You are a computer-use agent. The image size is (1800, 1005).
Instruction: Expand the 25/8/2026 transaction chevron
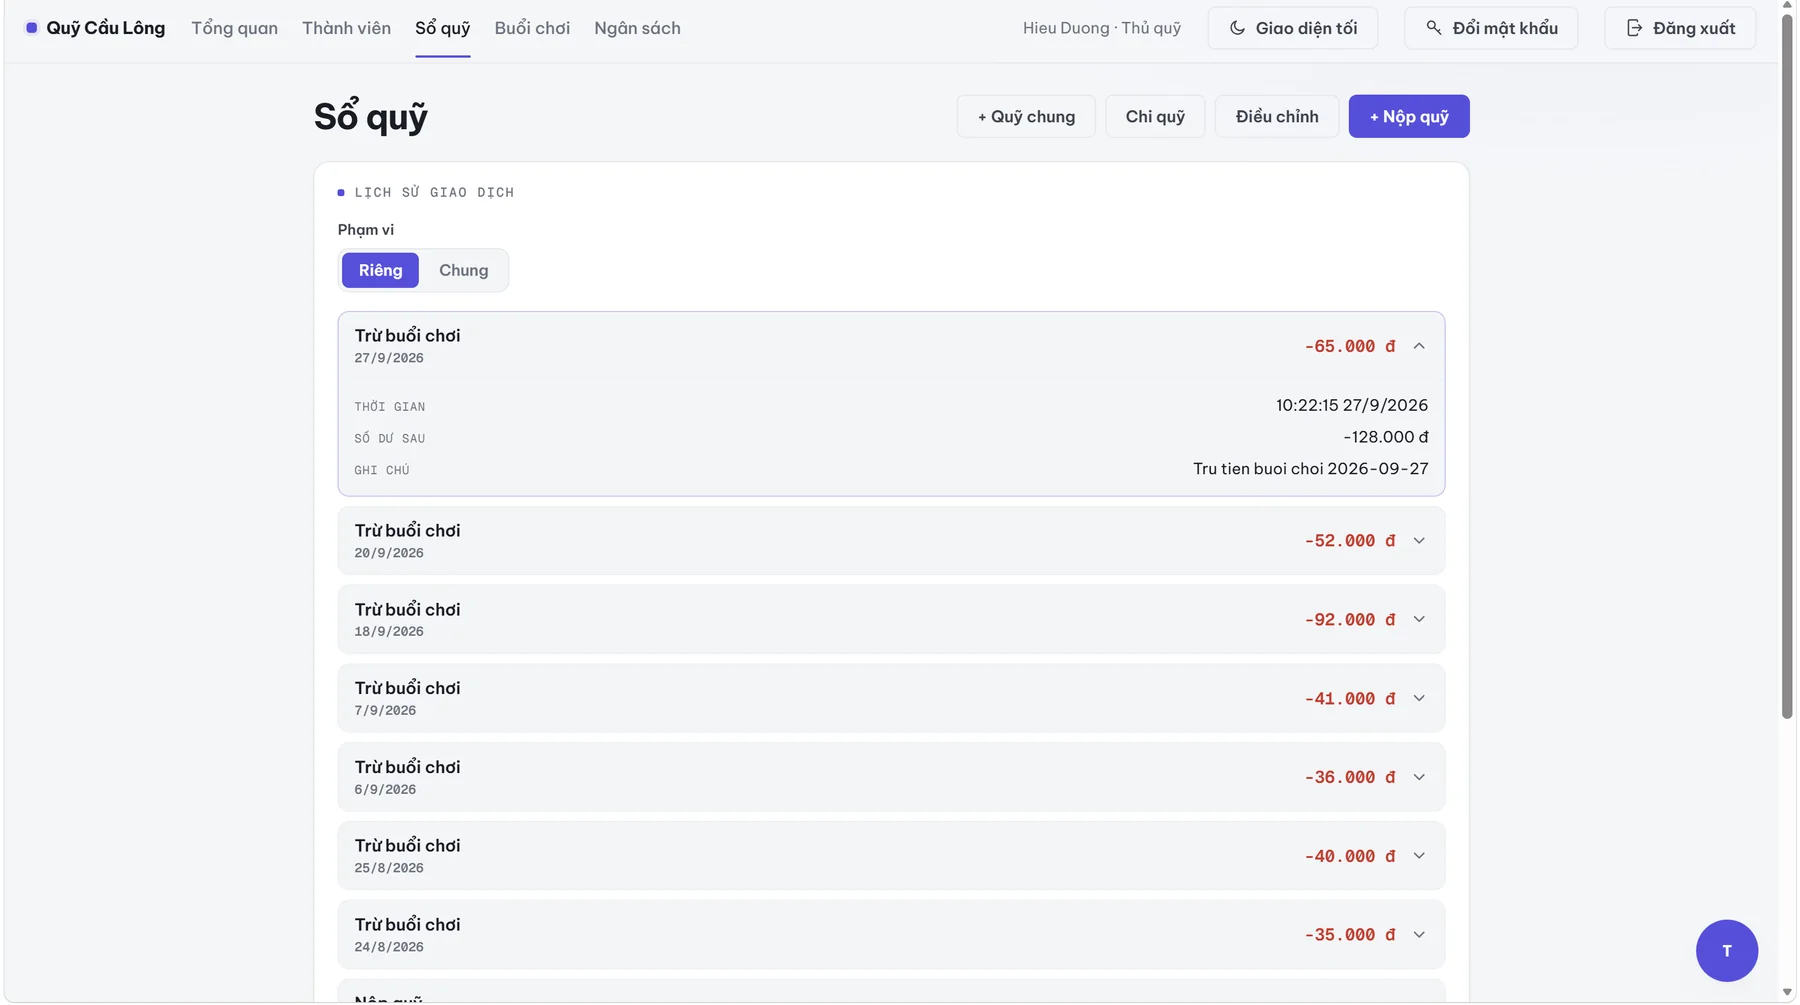pos(1419,856)
